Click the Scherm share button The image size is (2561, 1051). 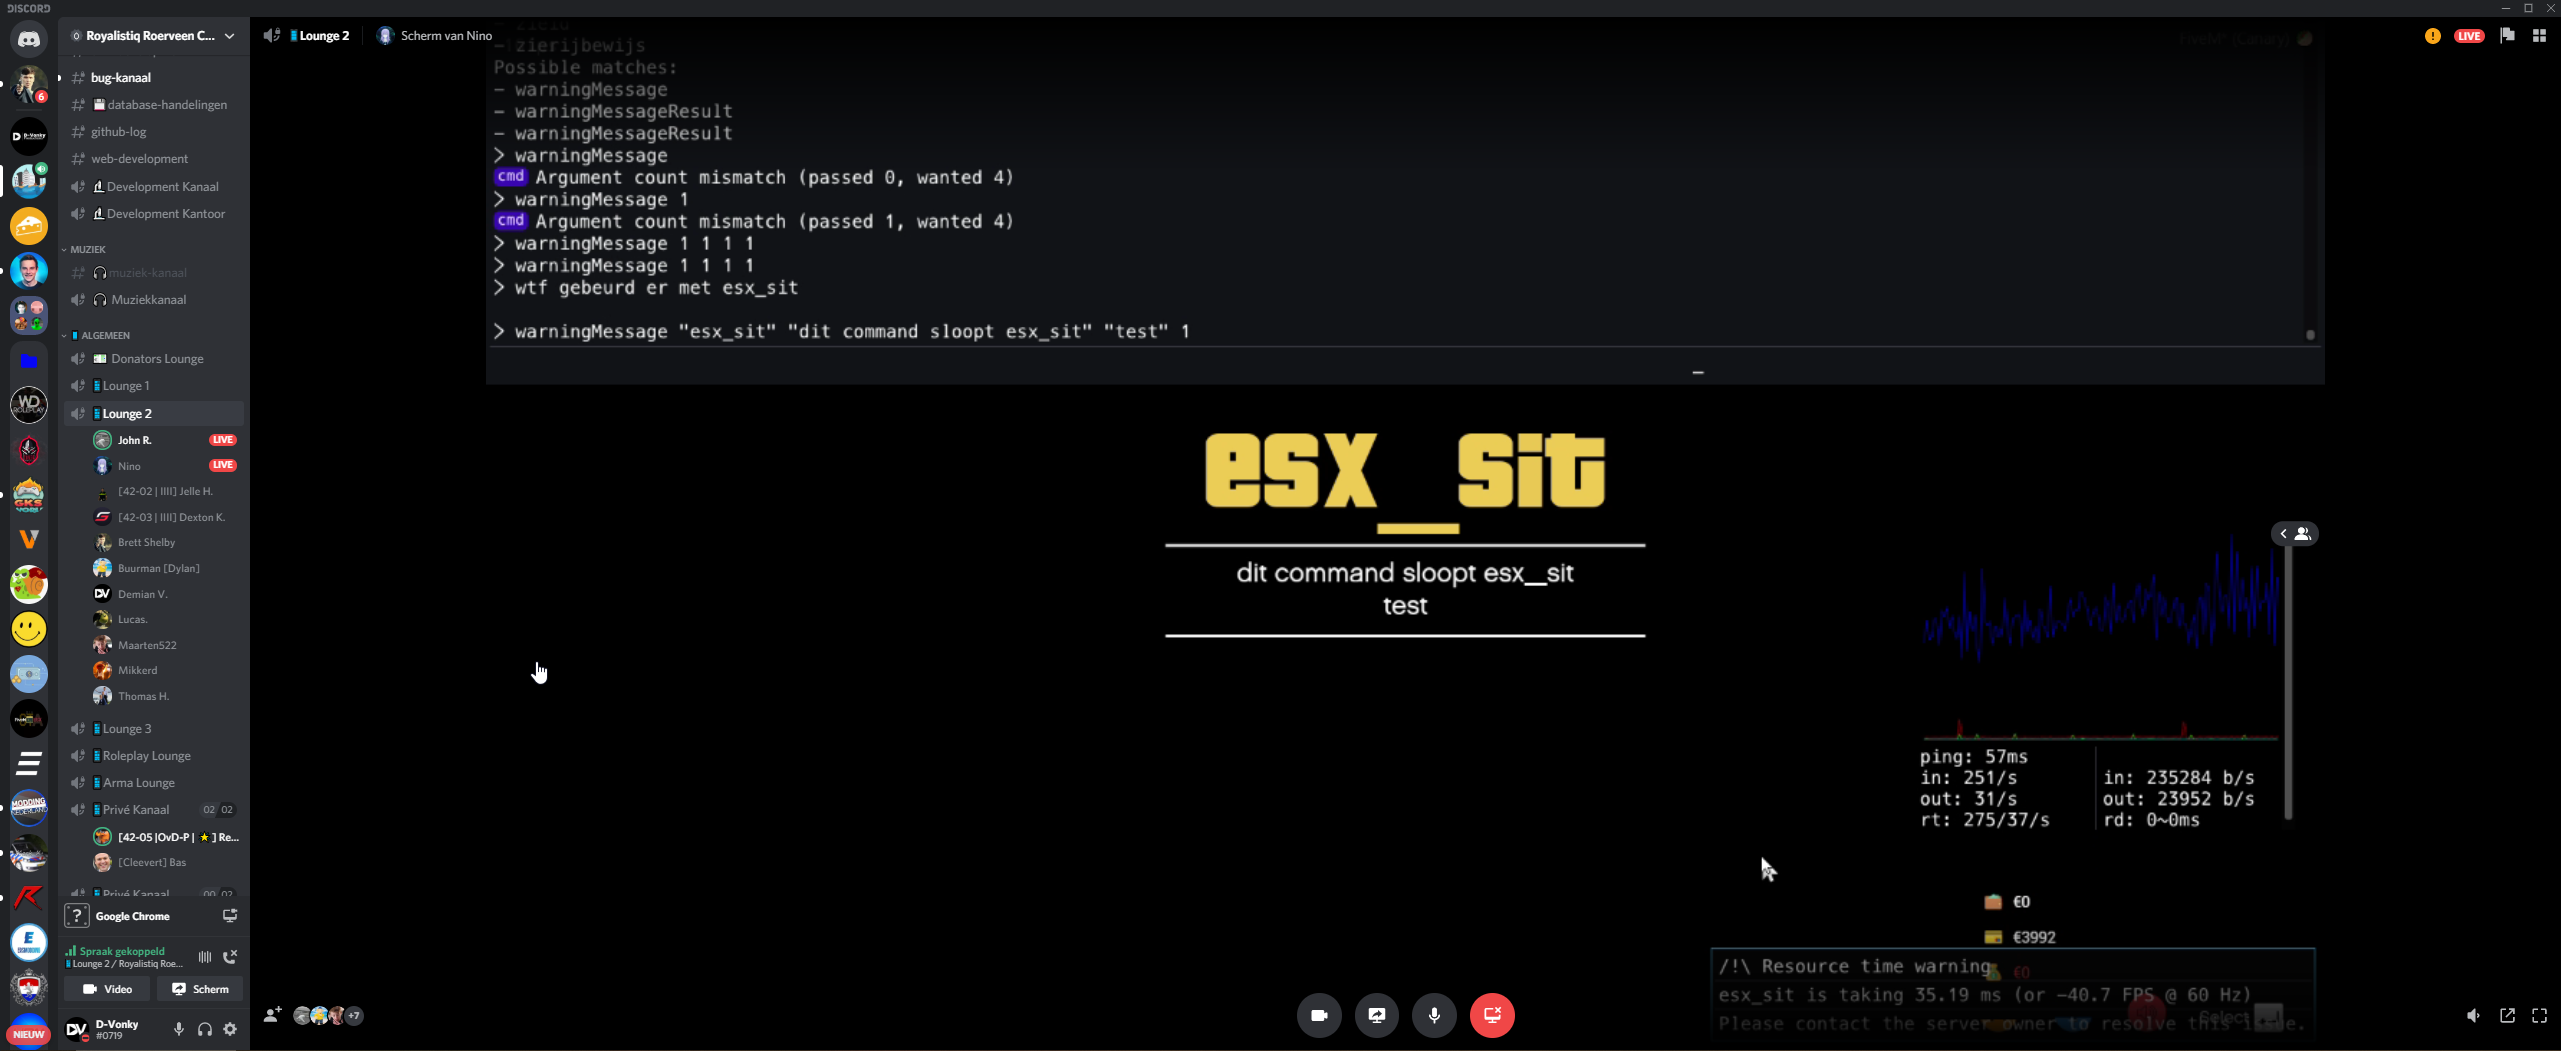click(x=200, y=989)
